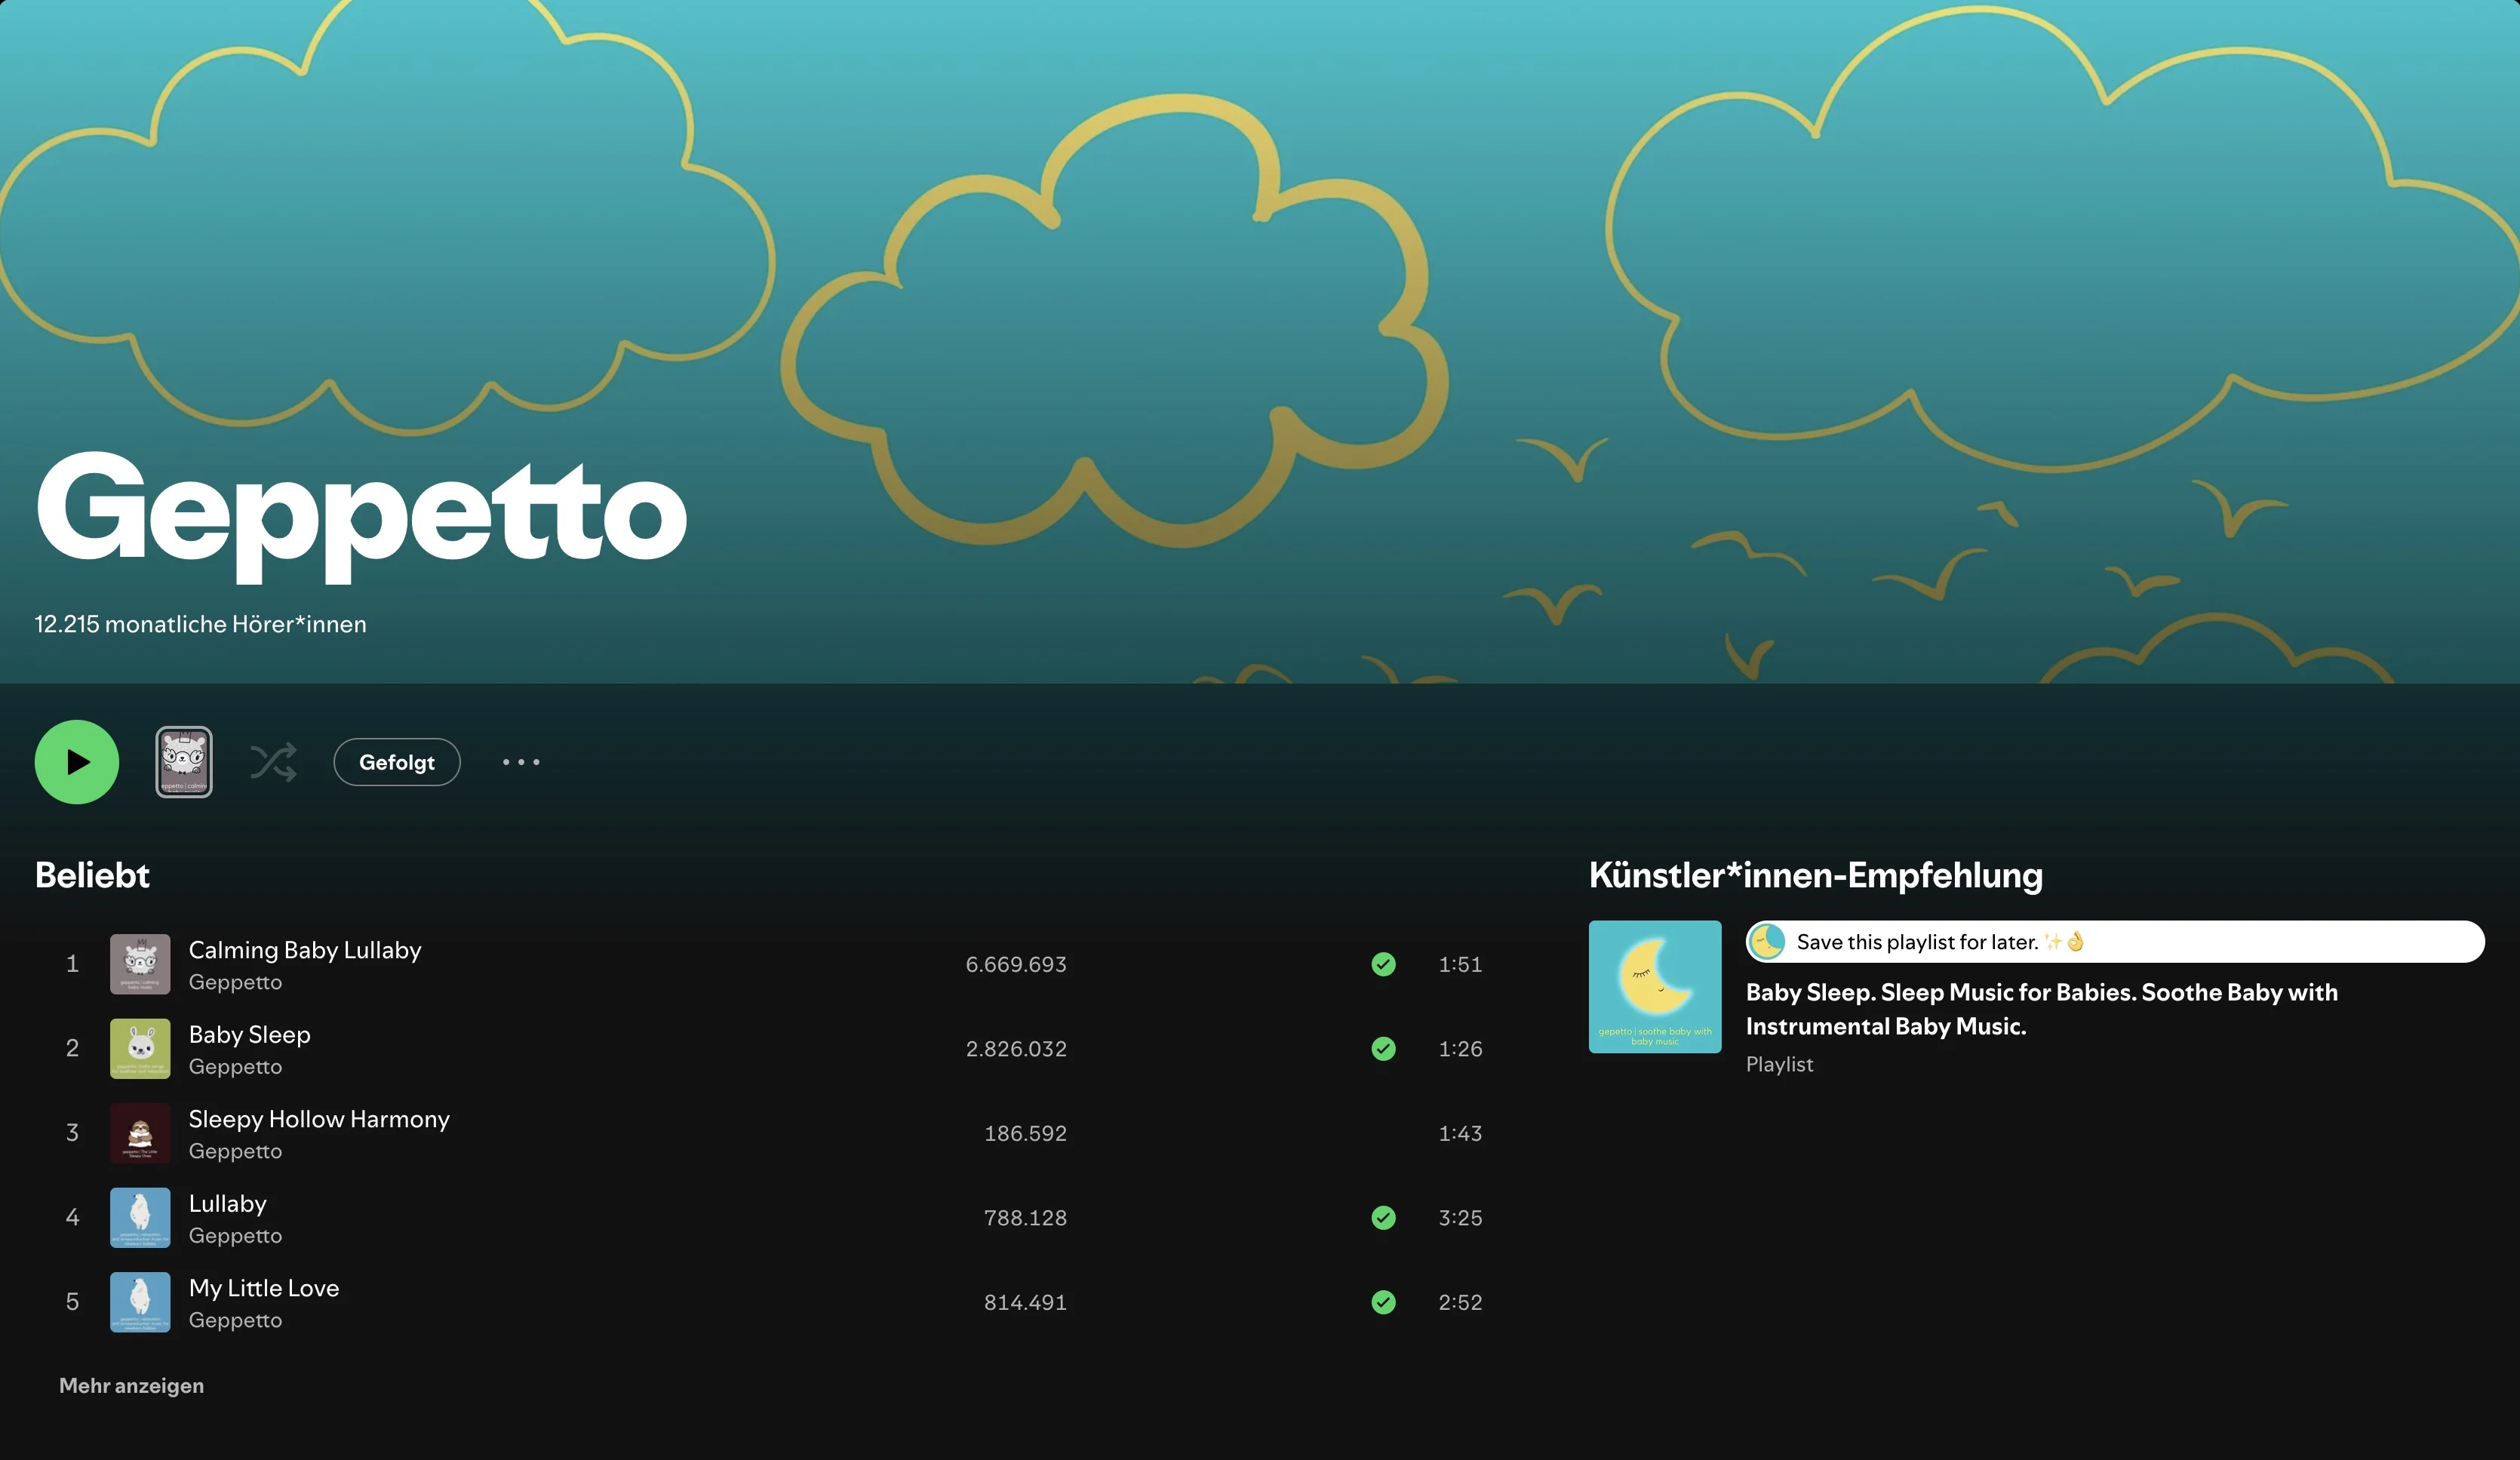Select the 1:43 track duration
This screenshot has height=1460, width=2520.
[1460, 1133]
